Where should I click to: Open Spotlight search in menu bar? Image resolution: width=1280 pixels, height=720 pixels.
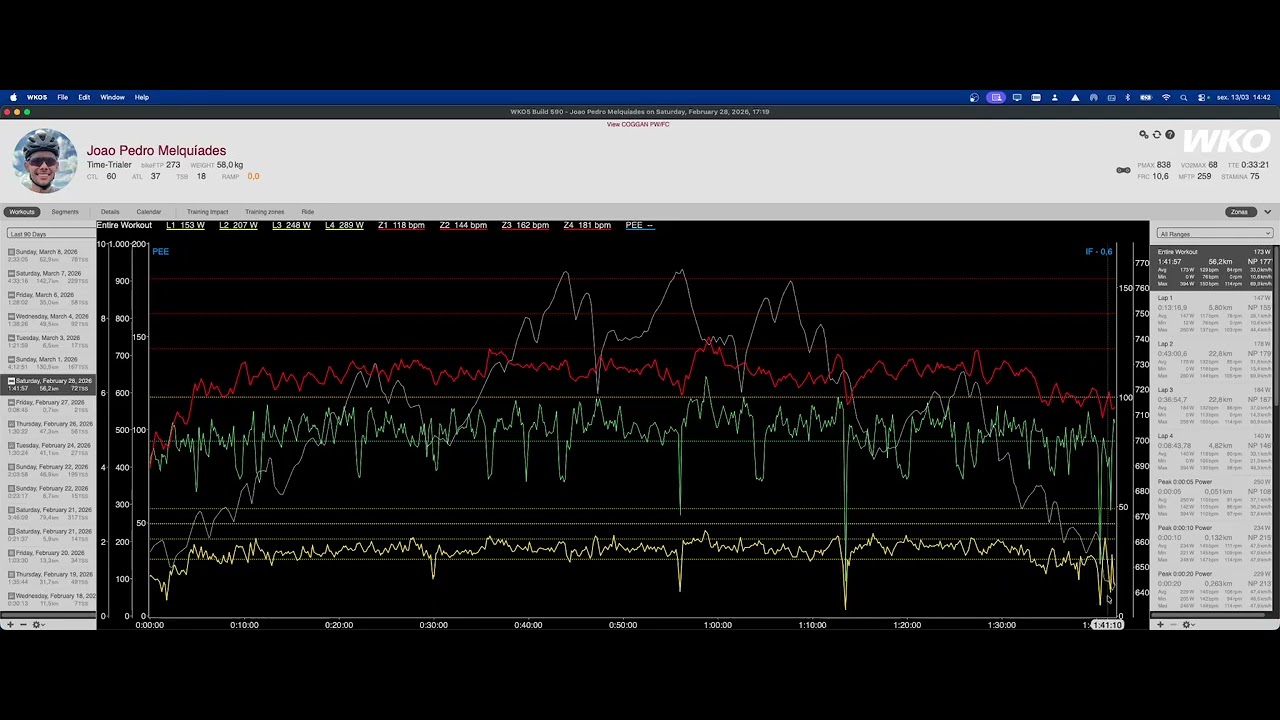pyautogui.click(x=1184, y=97)
